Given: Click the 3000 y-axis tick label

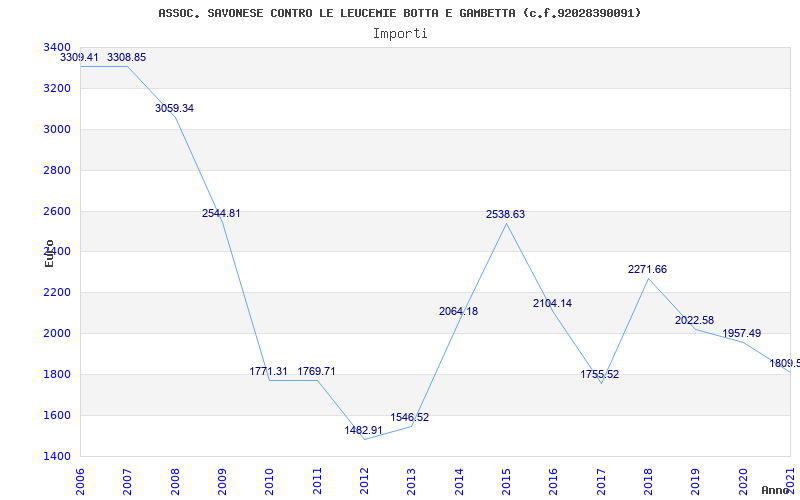Looking at the screenshot, I should point(58,129).
